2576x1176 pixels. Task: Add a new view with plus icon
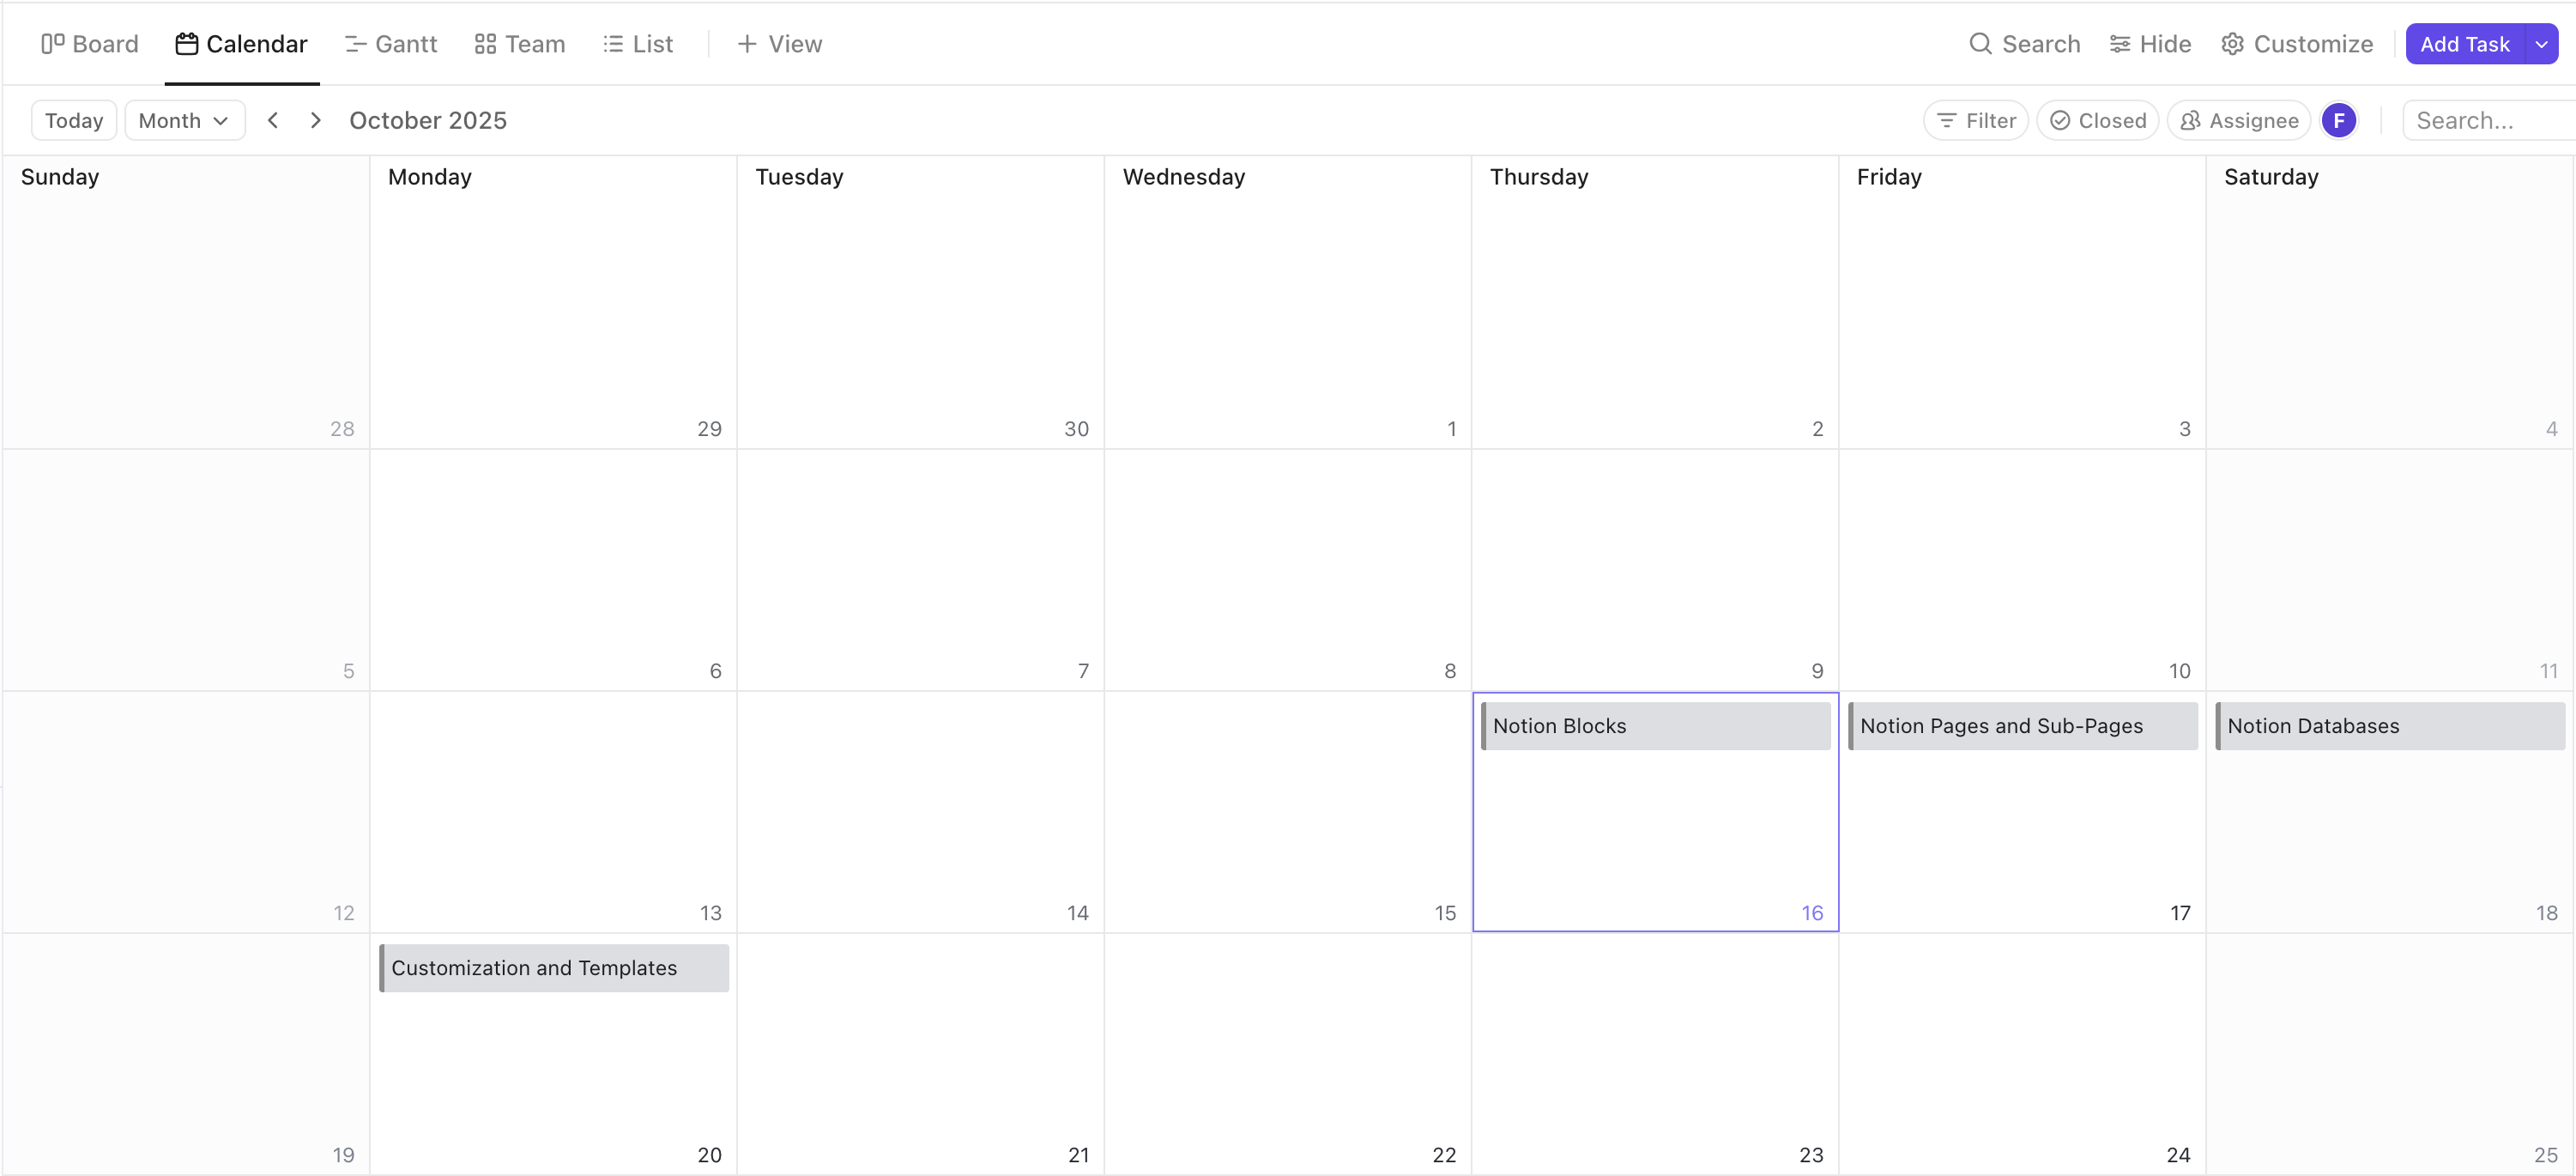[x=746, y=44]
